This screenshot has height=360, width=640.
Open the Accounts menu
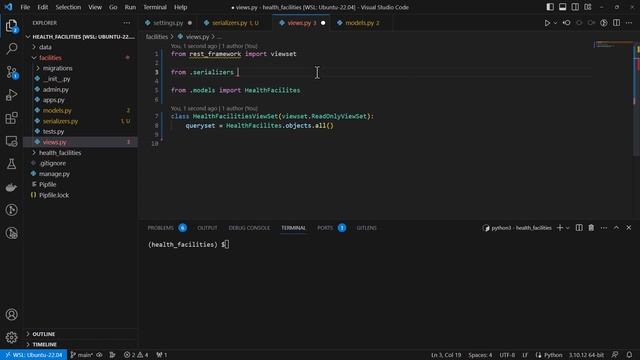click(x=11, y=314)
